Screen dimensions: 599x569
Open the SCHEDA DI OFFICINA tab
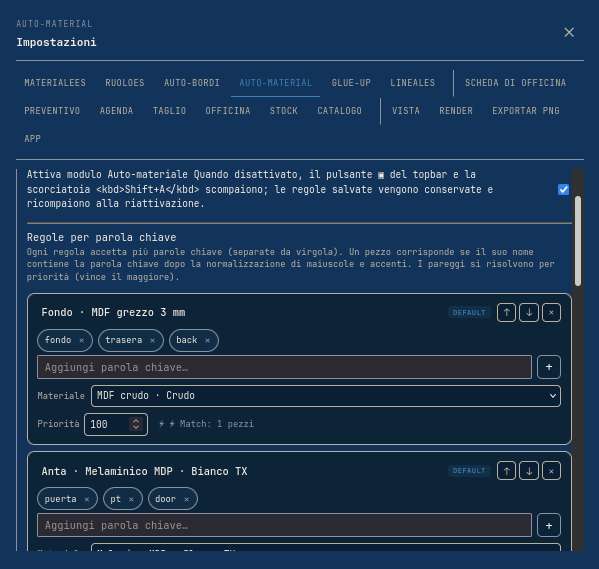[x=515, y=83]
